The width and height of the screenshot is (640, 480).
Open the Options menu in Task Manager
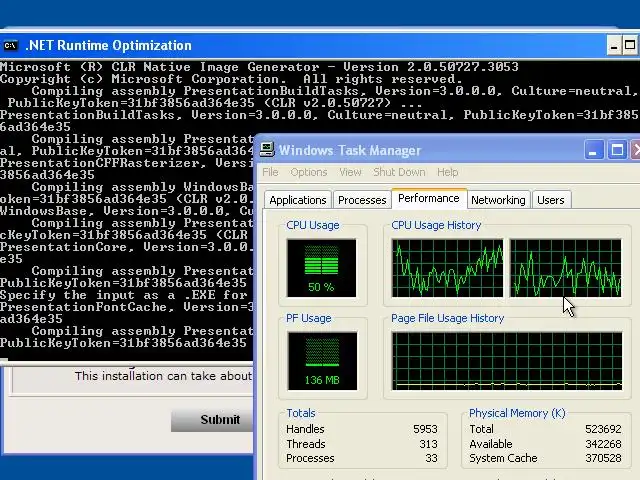coord(309,172)
